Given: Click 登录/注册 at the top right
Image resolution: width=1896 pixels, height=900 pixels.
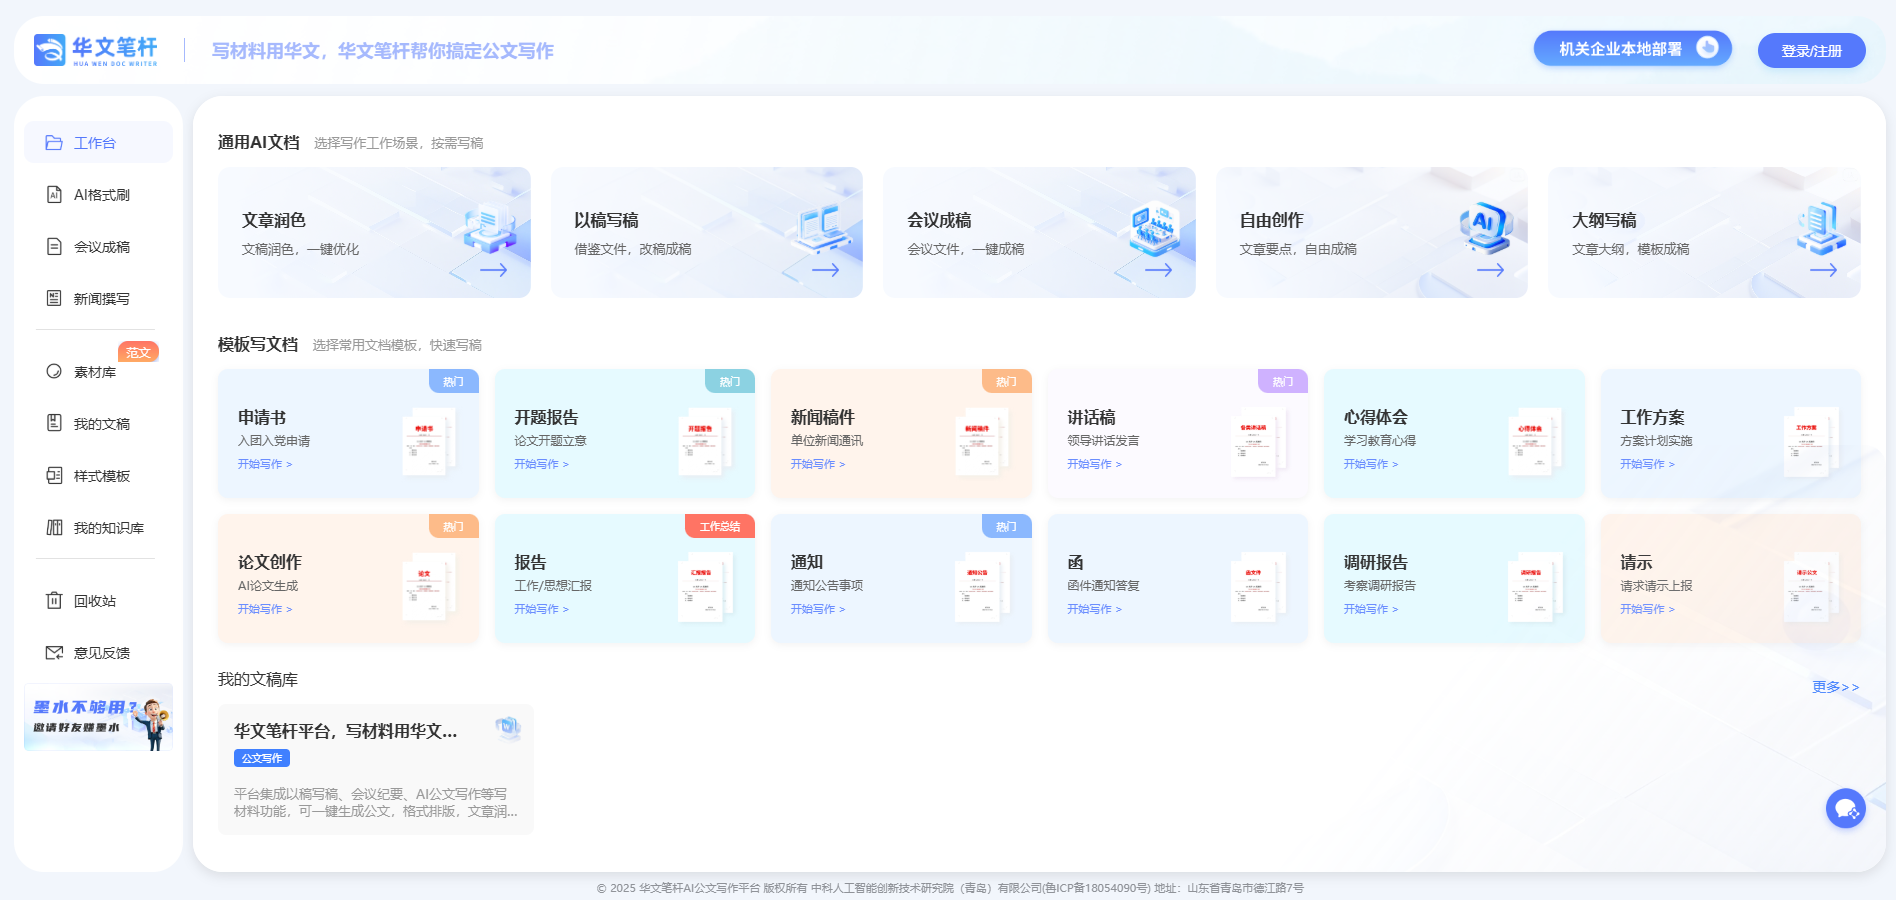Looking at the screenshot, I should (1811, 49).
